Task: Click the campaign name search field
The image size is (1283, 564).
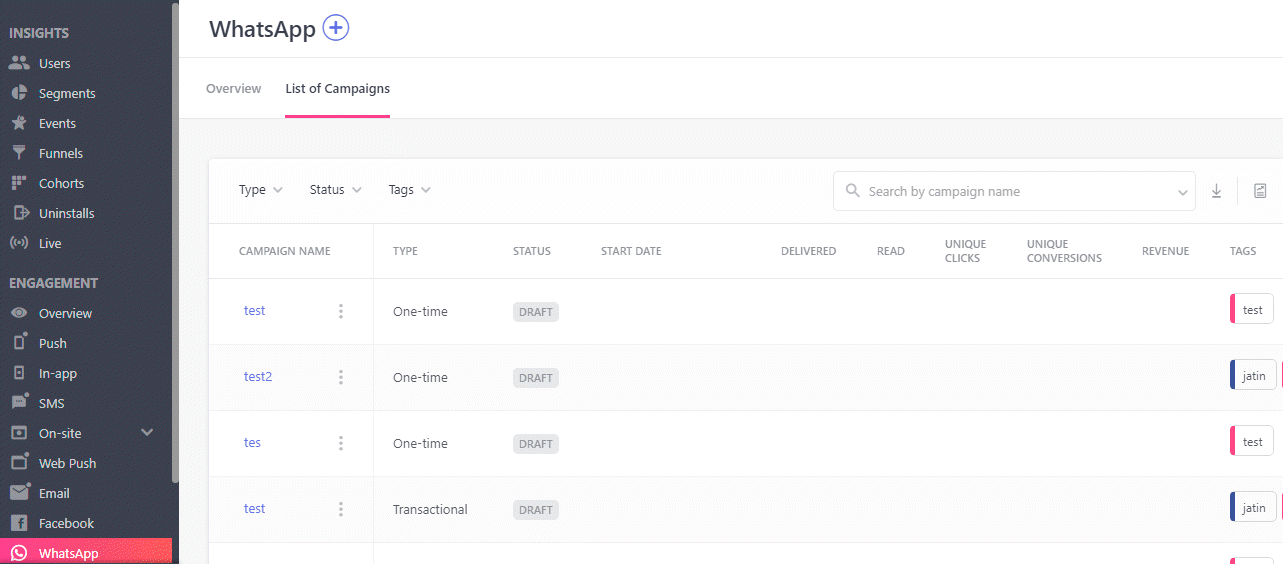Action: coord(1014,191)
